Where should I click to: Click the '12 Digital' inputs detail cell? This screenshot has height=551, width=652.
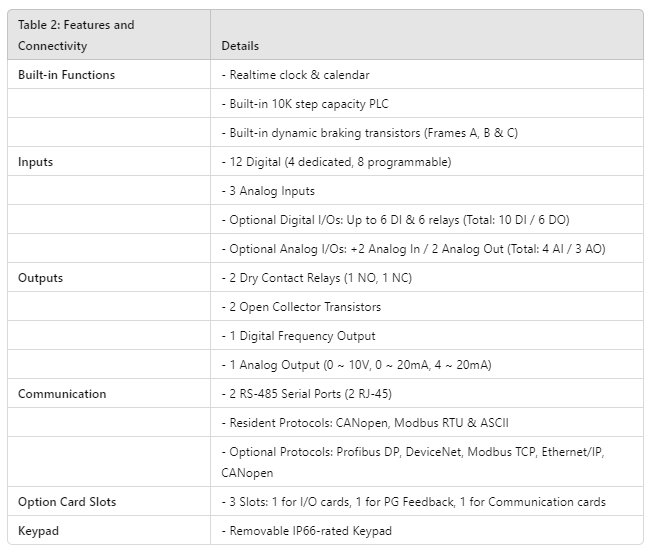click(x=336, y=162)
